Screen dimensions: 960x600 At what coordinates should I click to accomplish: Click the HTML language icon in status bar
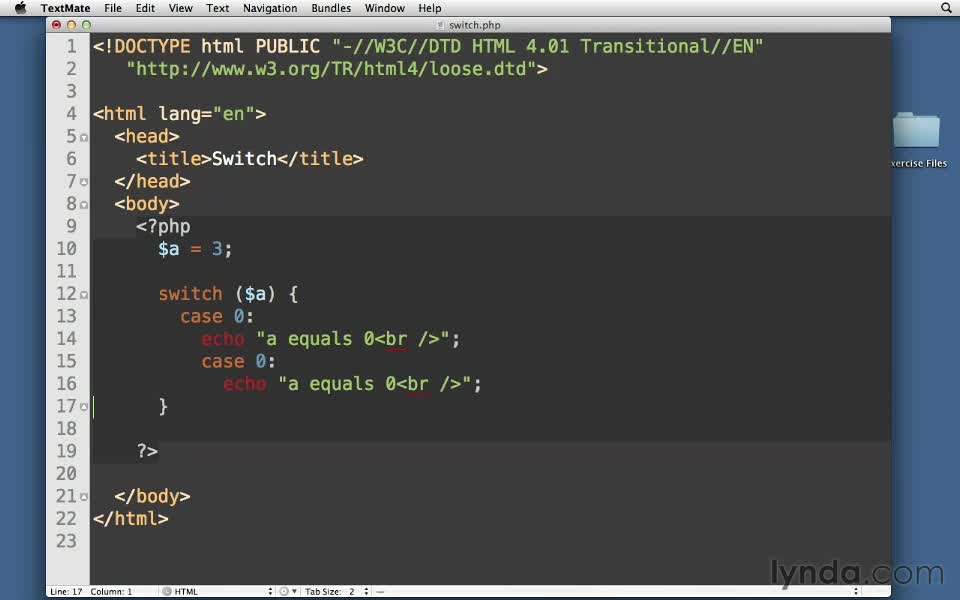(x=166, y=591)
